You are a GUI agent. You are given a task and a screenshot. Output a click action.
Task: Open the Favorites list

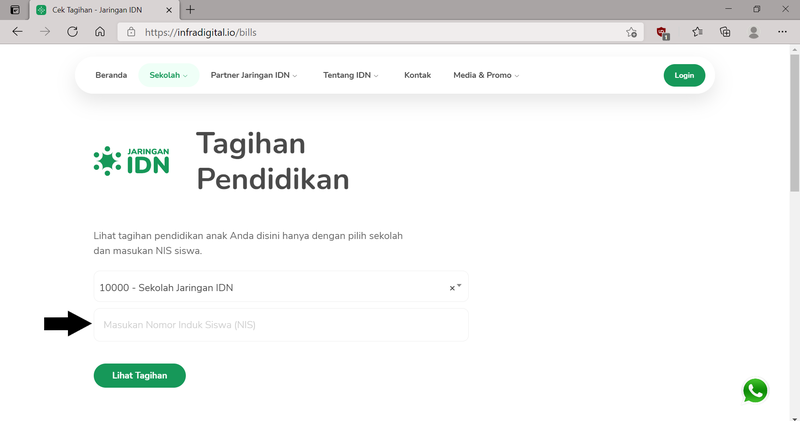pyautogui.click(x=697, y=32)
